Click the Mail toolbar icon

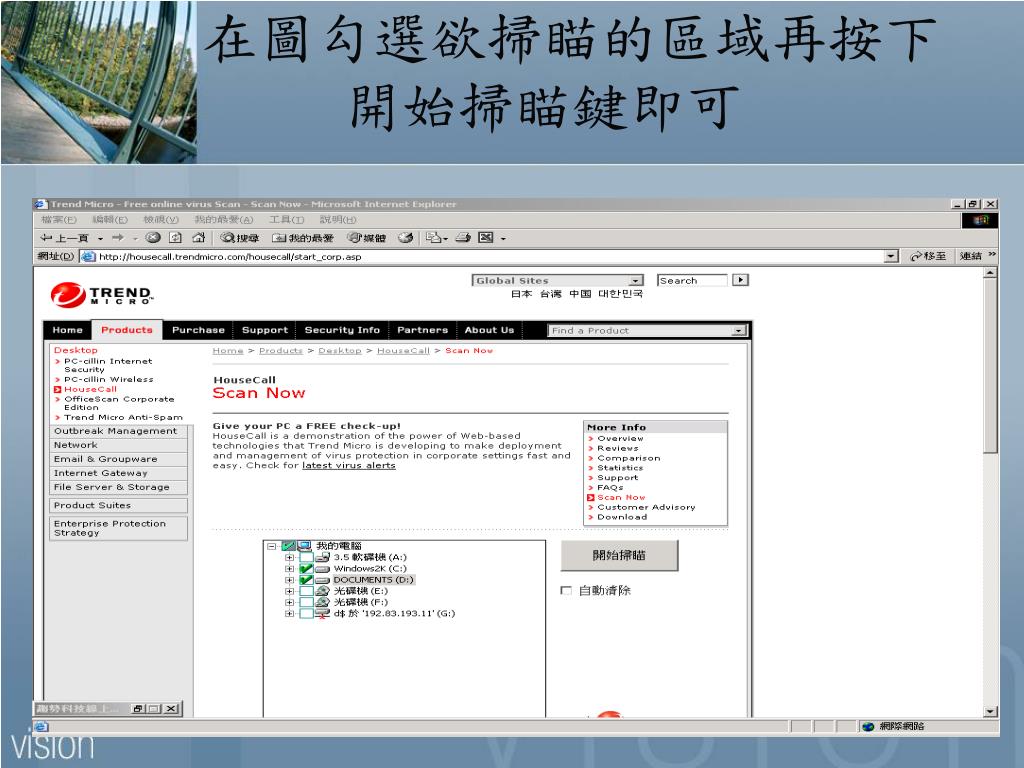(434, 238)
